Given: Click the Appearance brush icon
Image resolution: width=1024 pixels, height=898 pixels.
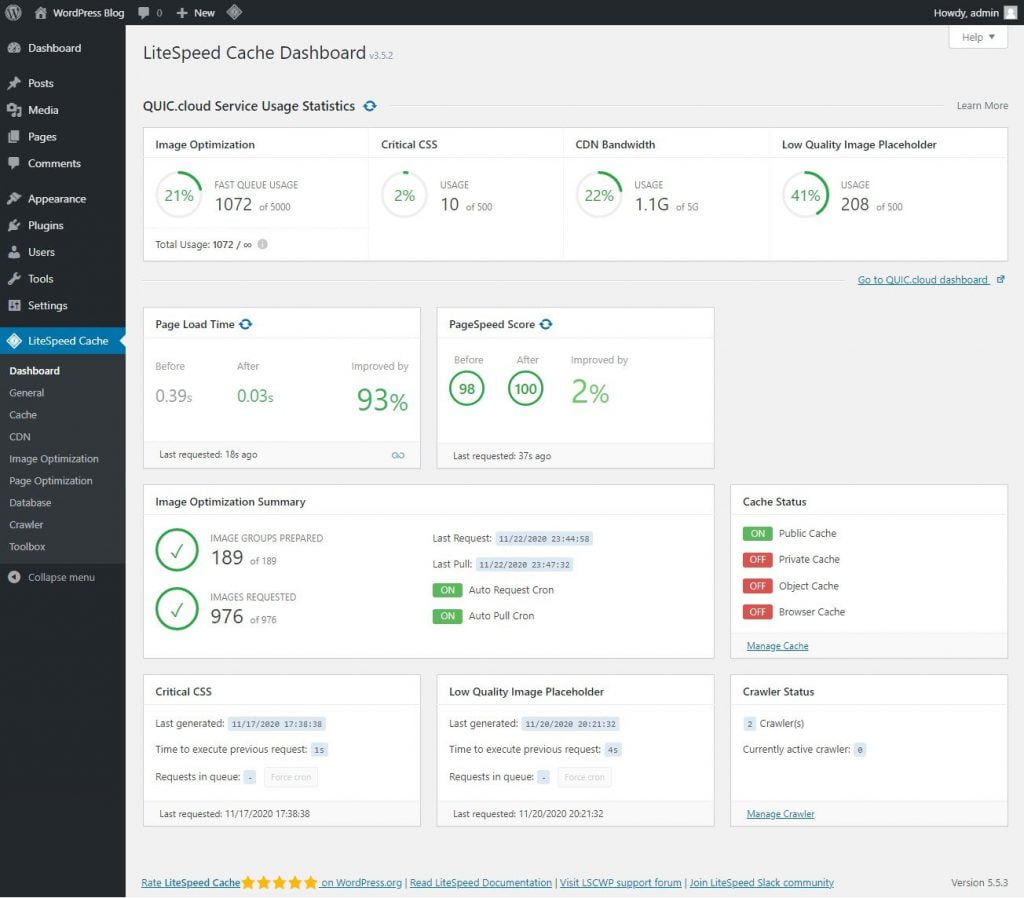Looking at the screenshot, I should coord(14,199).
